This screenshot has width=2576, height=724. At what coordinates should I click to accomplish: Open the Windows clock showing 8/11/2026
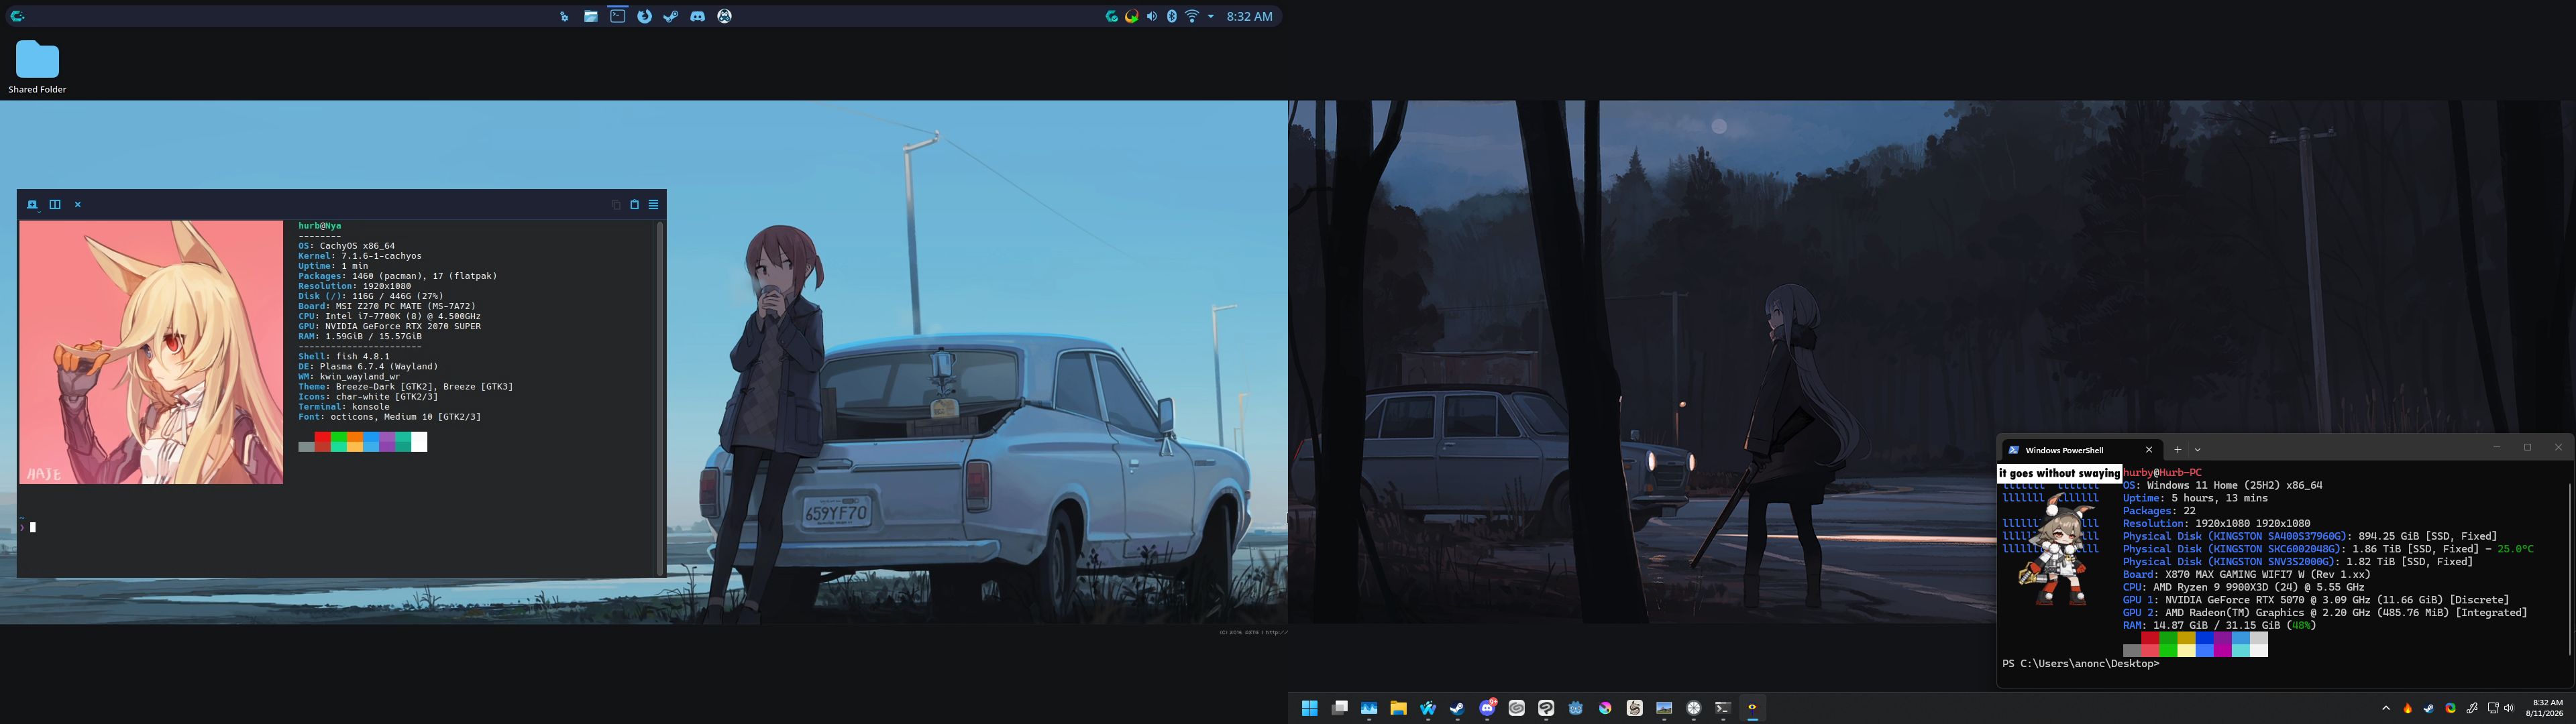click(x=2544, y=708)
